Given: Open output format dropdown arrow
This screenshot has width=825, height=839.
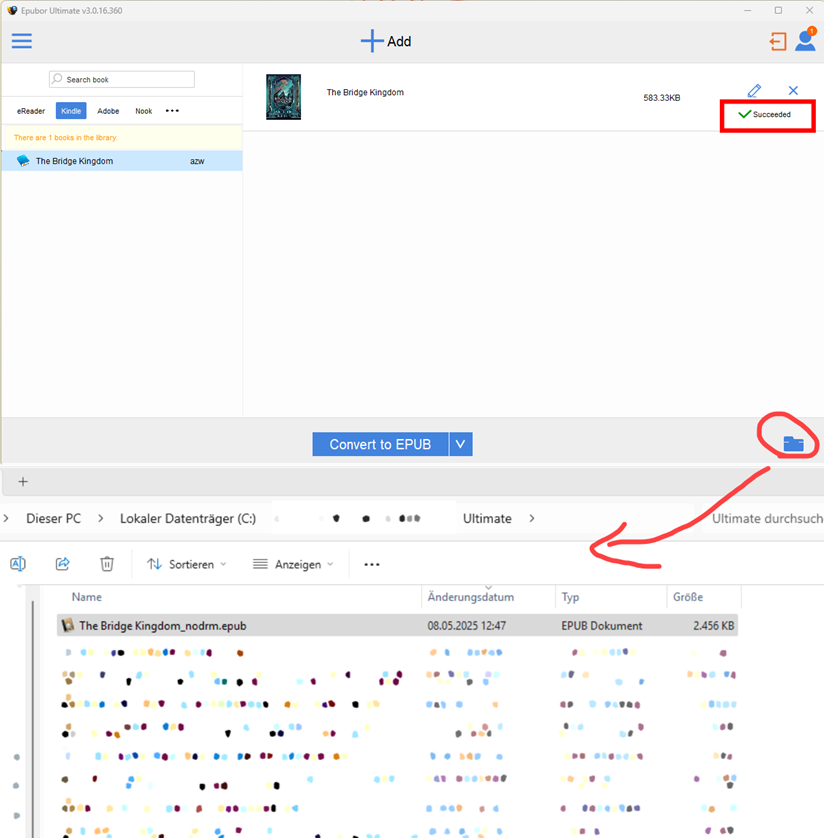Looking at the screenshot, I should point(461,444).
